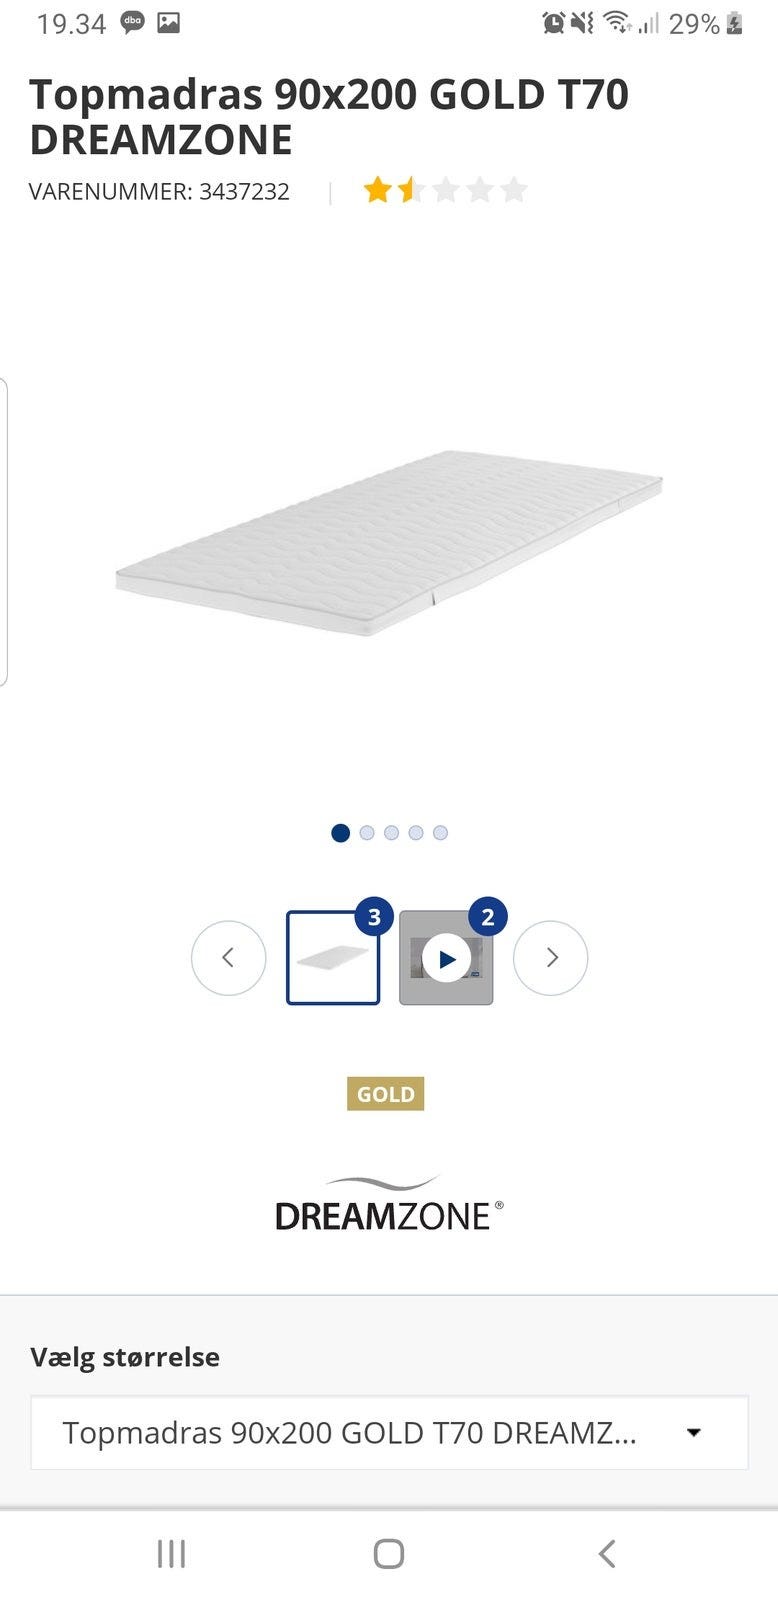The height and width of the screenshot is (1600, 778).
Task: Jump to the fifth carousel dot
Action: 440,833
